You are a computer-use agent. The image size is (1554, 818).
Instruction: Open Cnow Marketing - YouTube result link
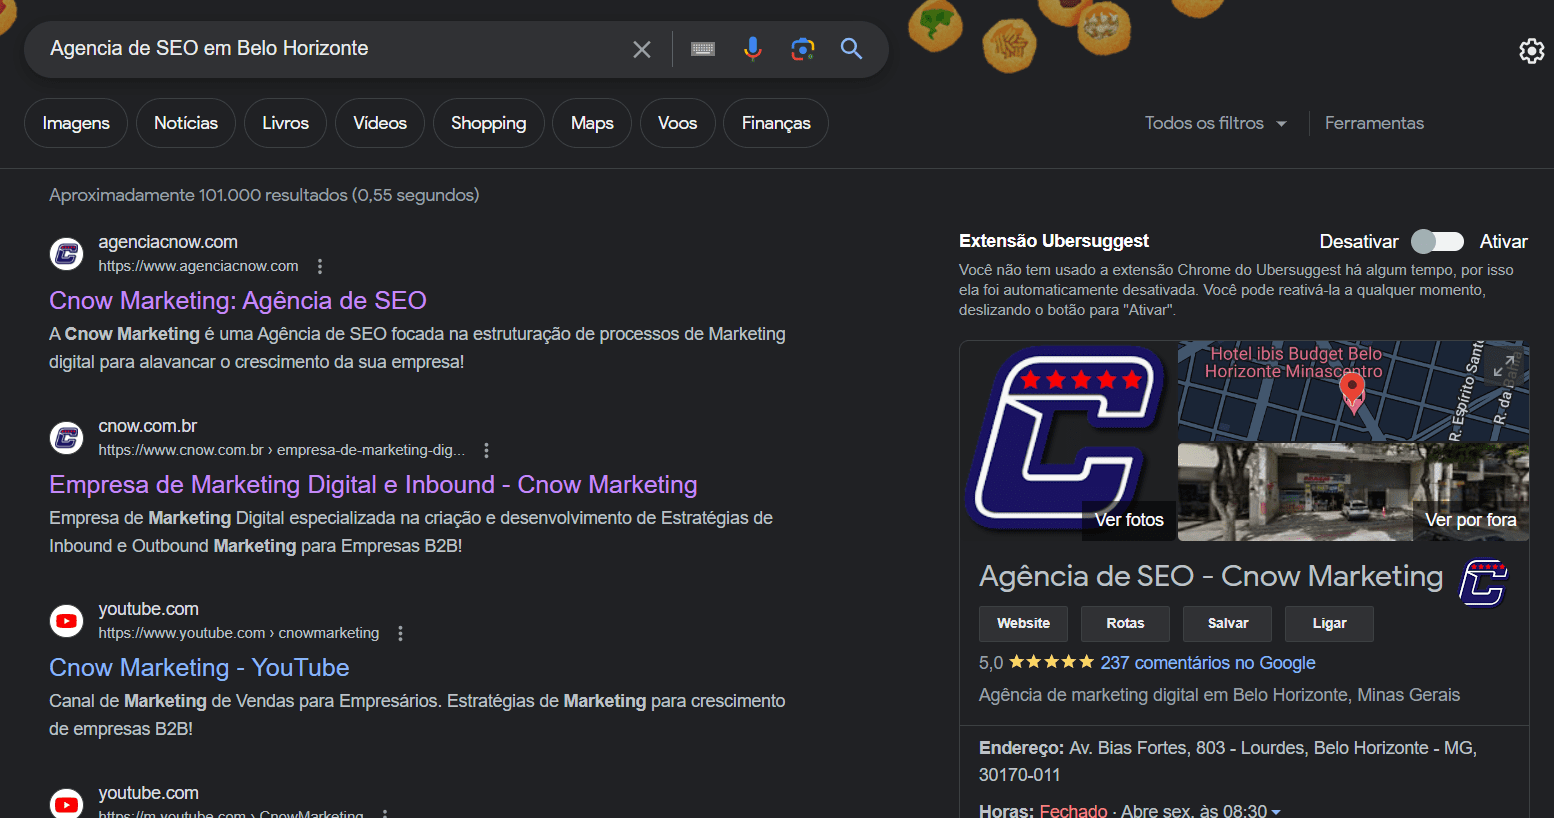coord(199,667)
